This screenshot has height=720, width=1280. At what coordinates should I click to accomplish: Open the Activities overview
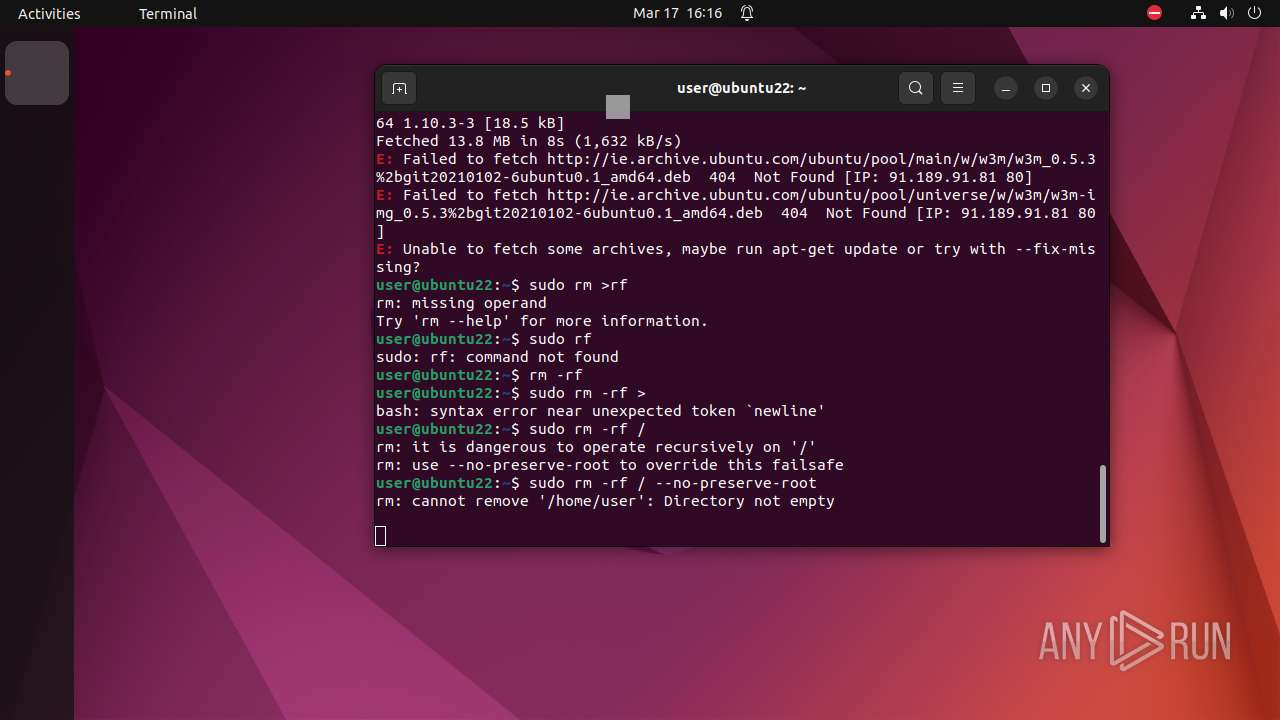(49, 13)
